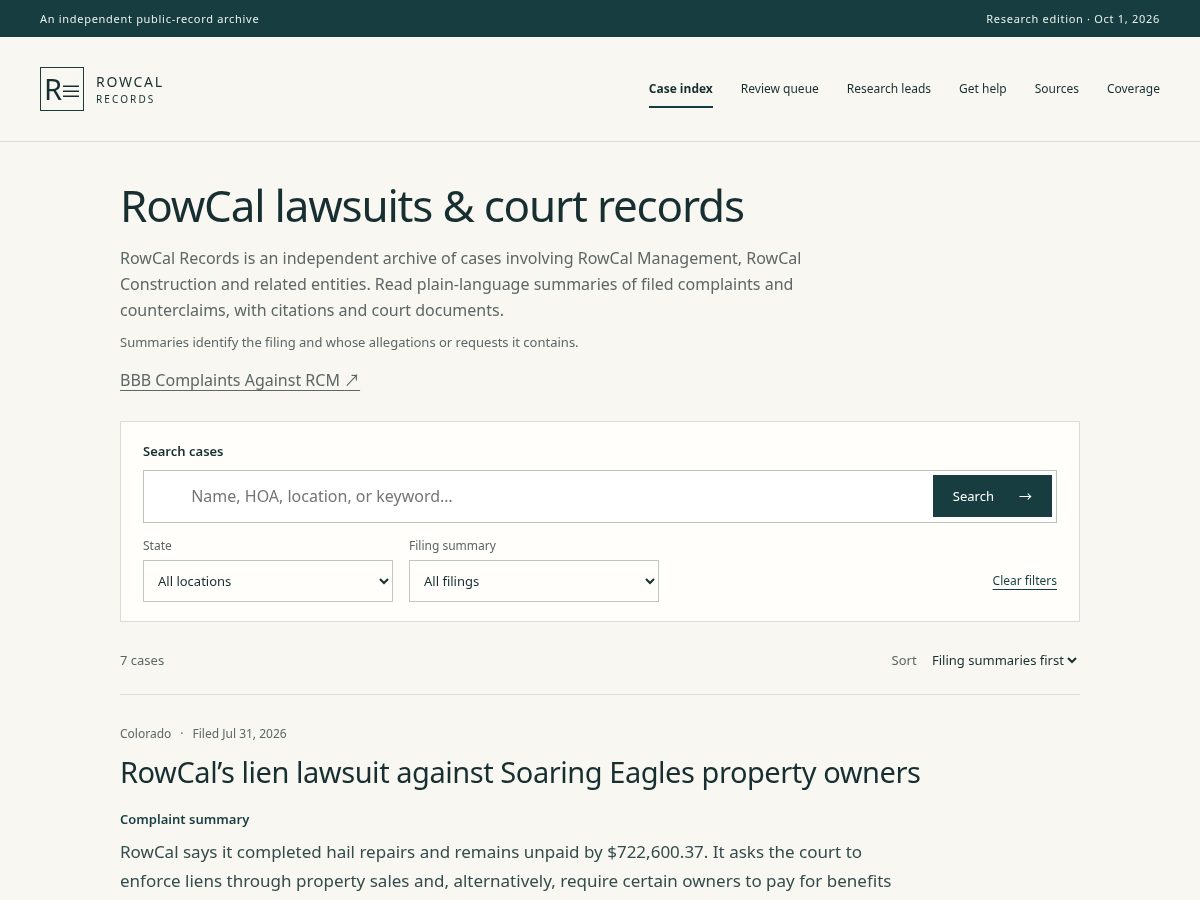This screenshot has height=900, width=1200.
Task: Select the "Complaint summary" label
Action: [x=185, y=819]
